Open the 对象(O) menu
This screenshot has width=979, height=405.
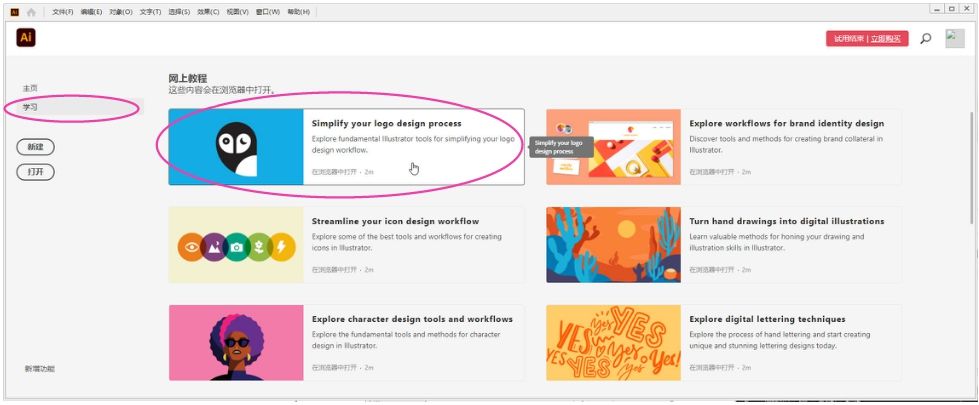[x=121, y=12]
